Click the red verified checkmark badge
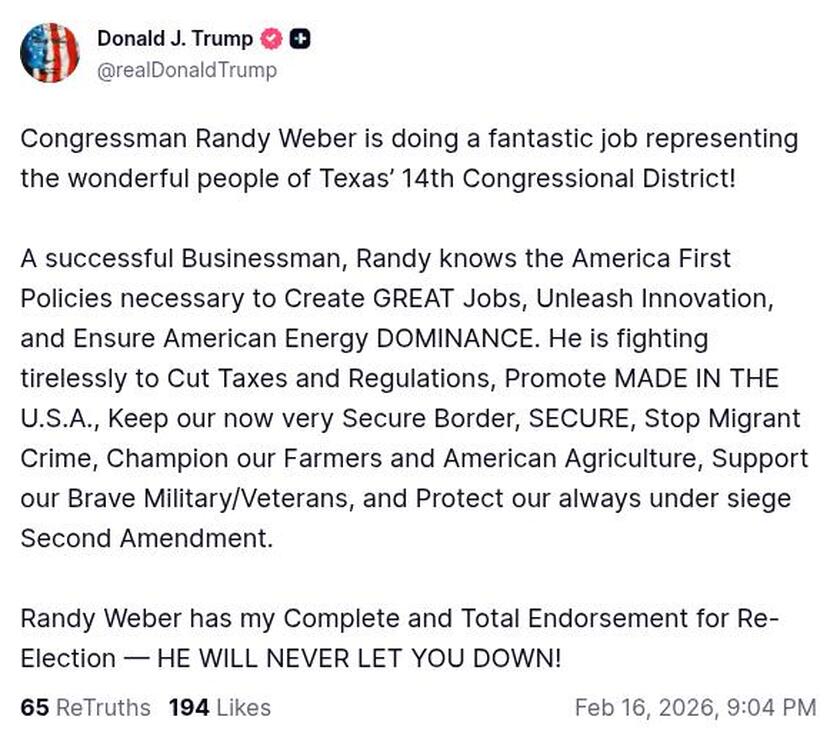Screen dimensions: 840x750 point(270,40)
